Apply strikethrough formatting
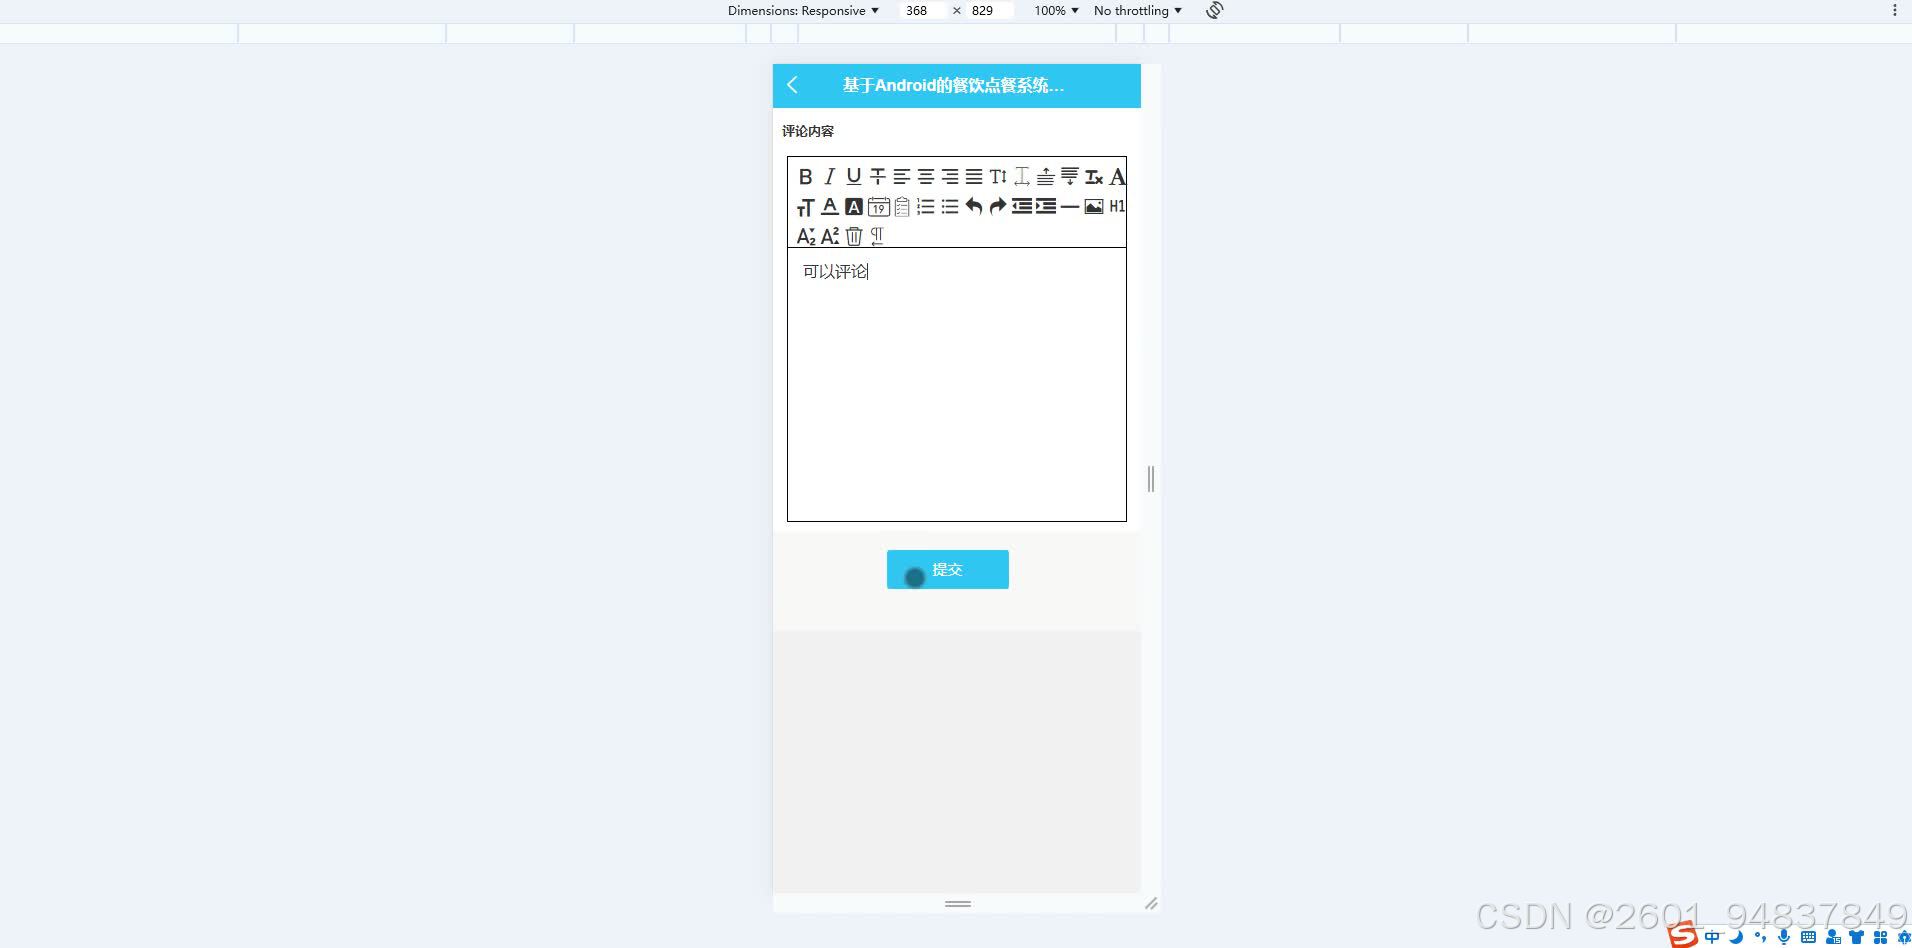Screen dimensions: 1912x948 coord(877,177)
